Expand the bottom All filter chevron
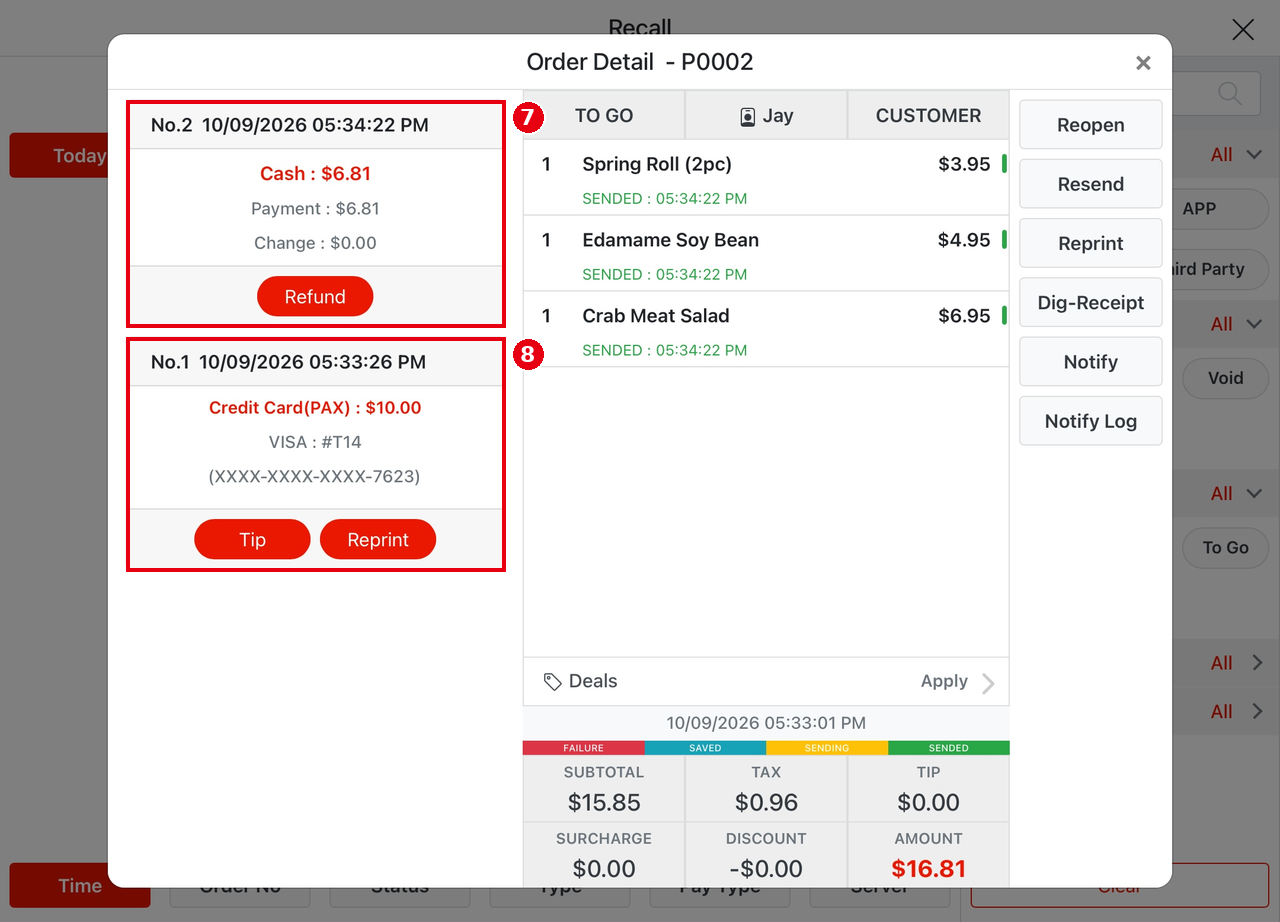Image resolution: width=1280 pixels, height=922 pixels. click(x=1258, y=712)
